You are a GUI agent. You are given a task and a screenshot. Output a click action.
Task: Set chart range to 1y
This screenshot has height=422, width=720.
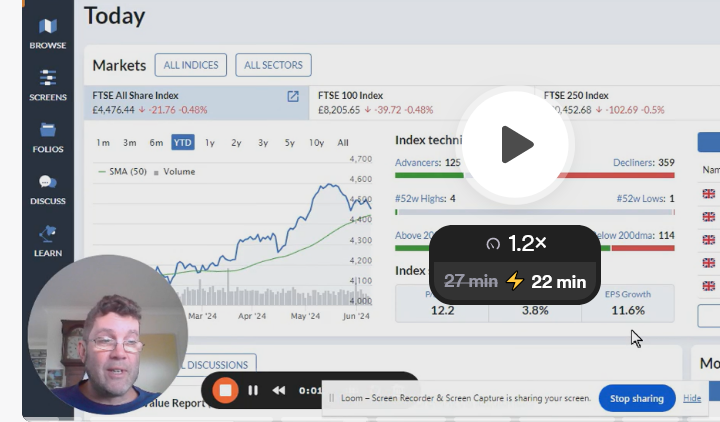210,142
